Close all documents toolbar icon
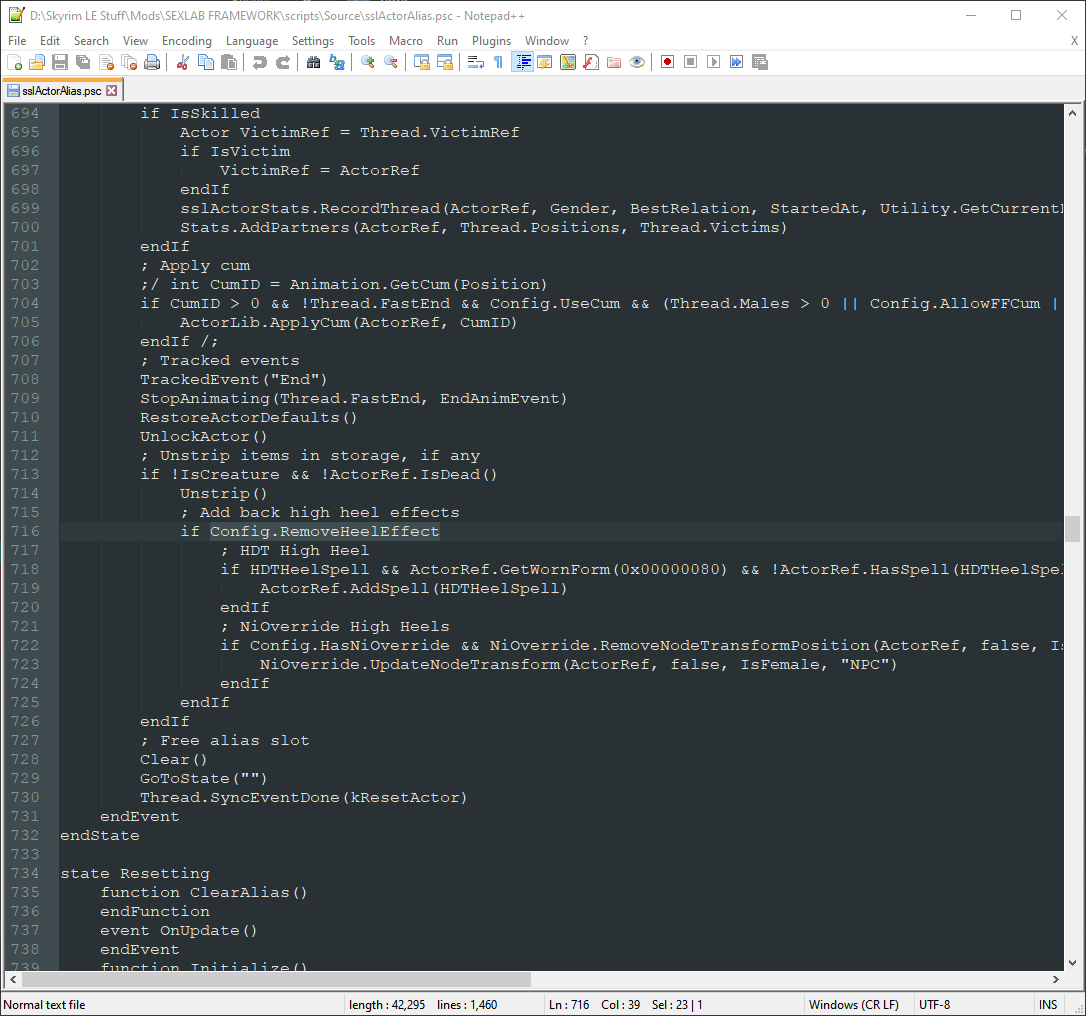The width and height of the screenshot is (1086, 1016). [130, 62]
